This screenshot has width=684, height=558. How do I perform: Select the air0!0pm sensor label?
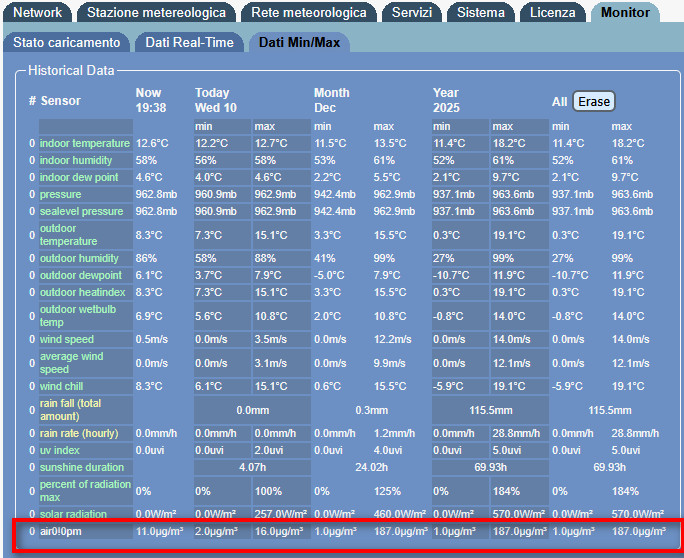(x=61, y=532)
